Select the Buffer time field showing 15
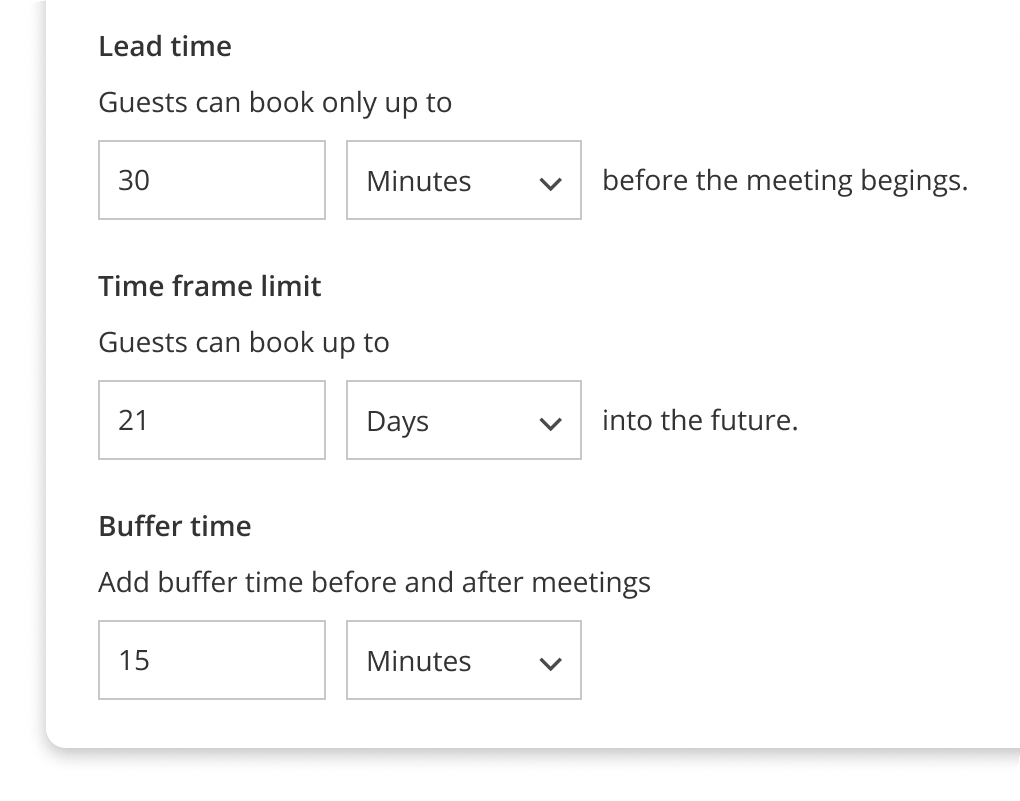The image size is (1020, 801). pyautogui.click(x=211, y=660)
